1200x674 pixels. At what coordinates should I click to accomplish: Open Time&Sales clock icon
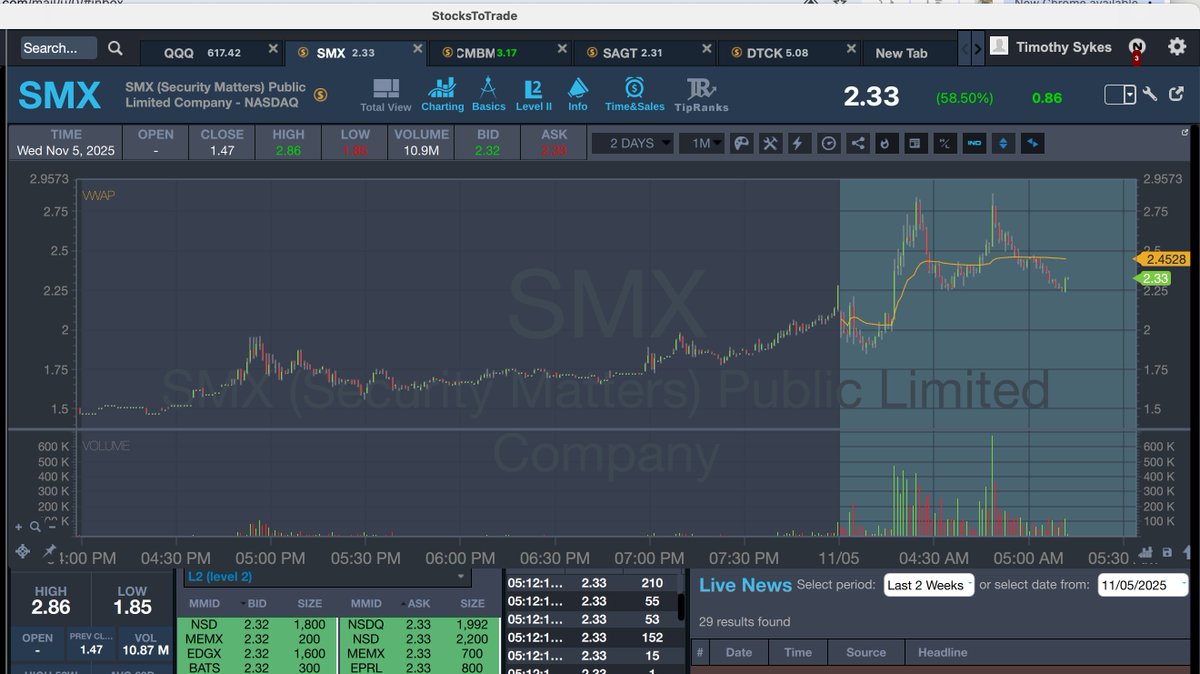click(x=634, y=95)
